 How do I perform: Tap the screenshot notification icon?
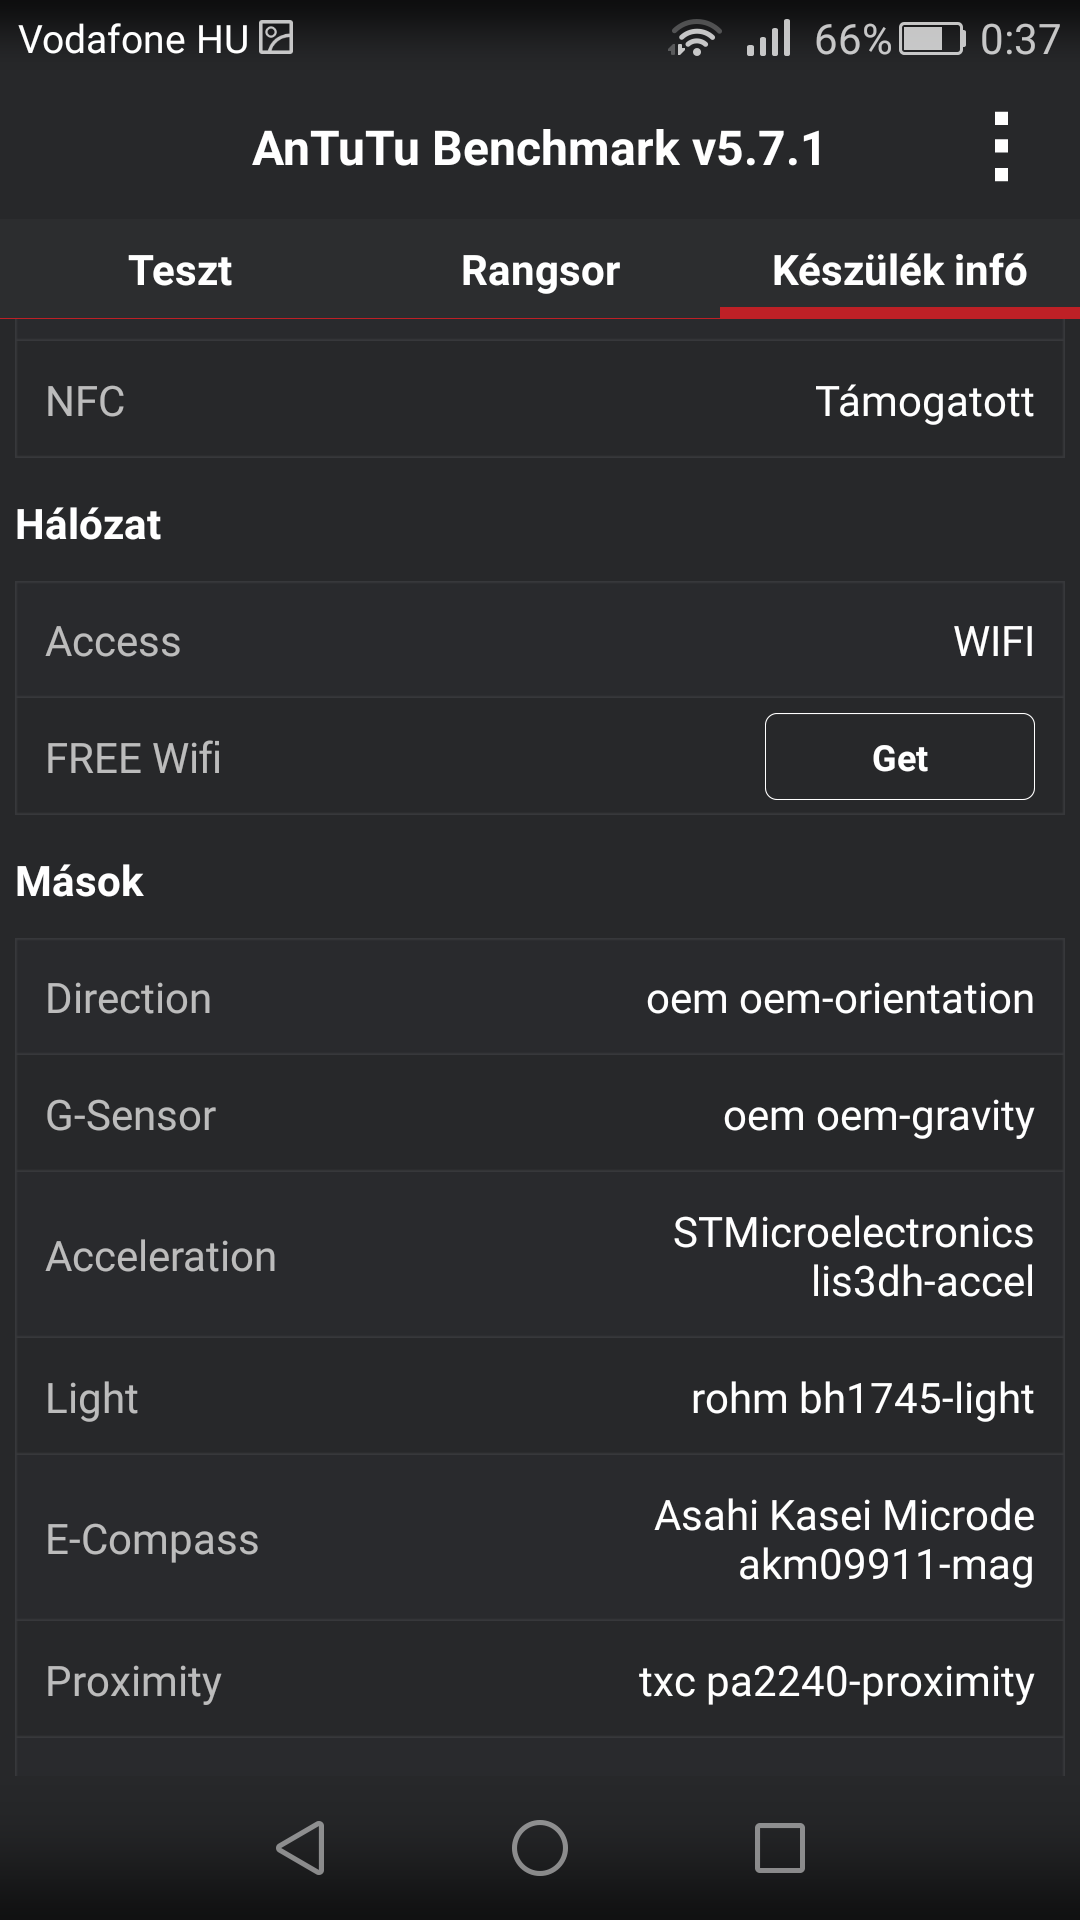[x=276, y=39]
